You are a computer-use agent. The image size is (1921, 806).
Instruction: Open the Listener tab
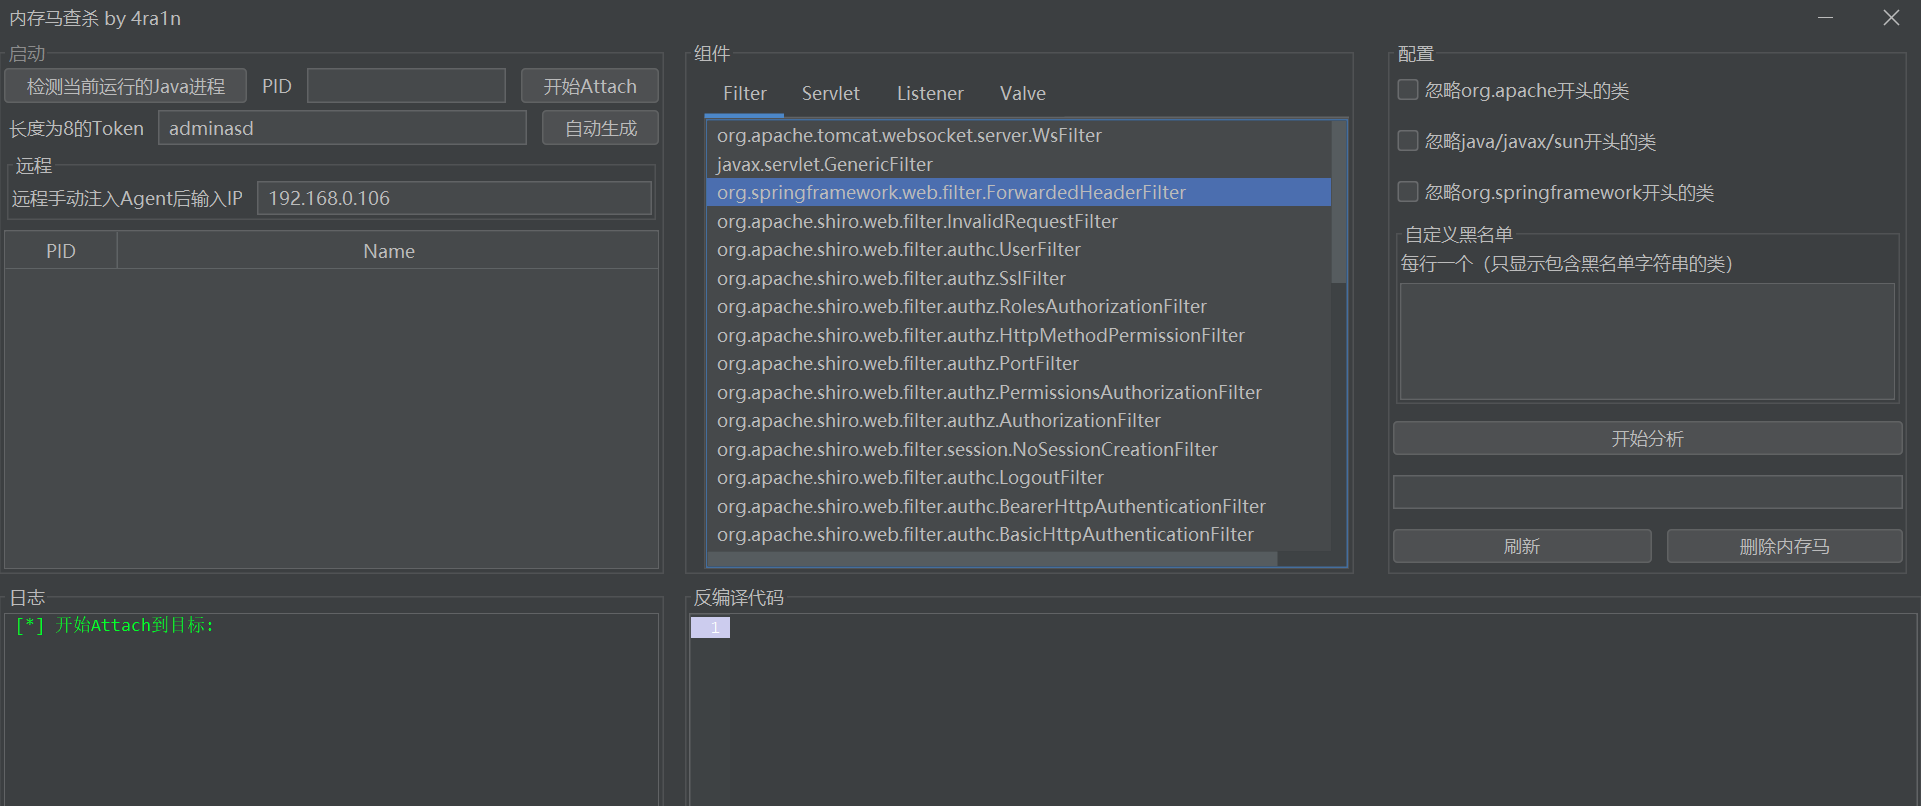[x=929, y=94]
